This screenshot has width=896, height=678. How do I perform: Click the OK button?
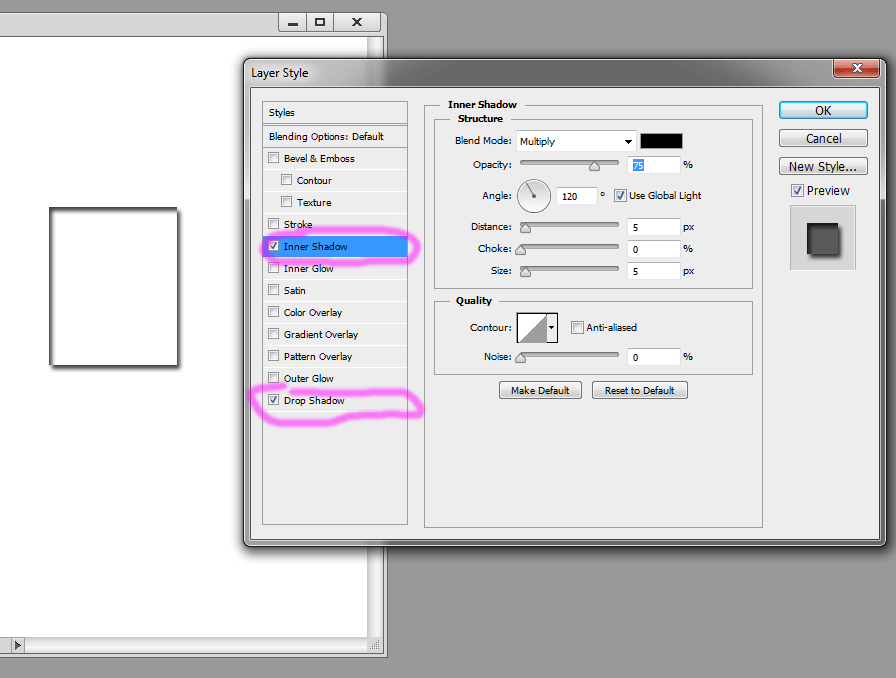[x=823, y=110]
